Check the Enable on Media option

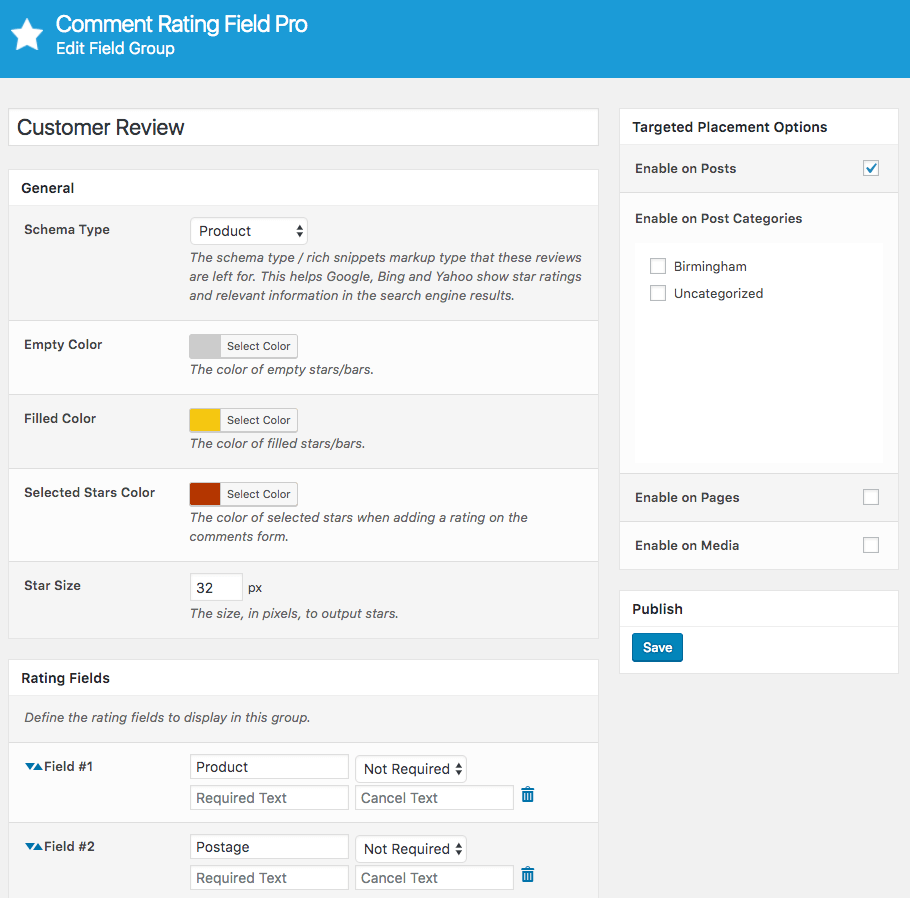click(x=870, y=545)
